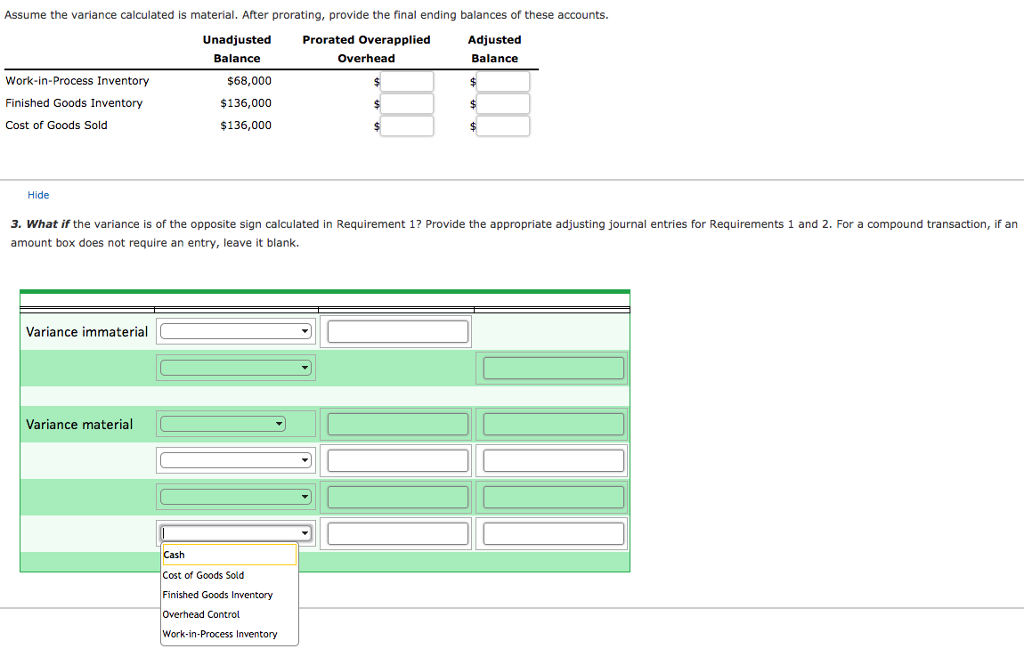Click the Unadjusted Balance column header
Image resolution: width=1024 pixels, height=657 pixels.
coord(236,49)
